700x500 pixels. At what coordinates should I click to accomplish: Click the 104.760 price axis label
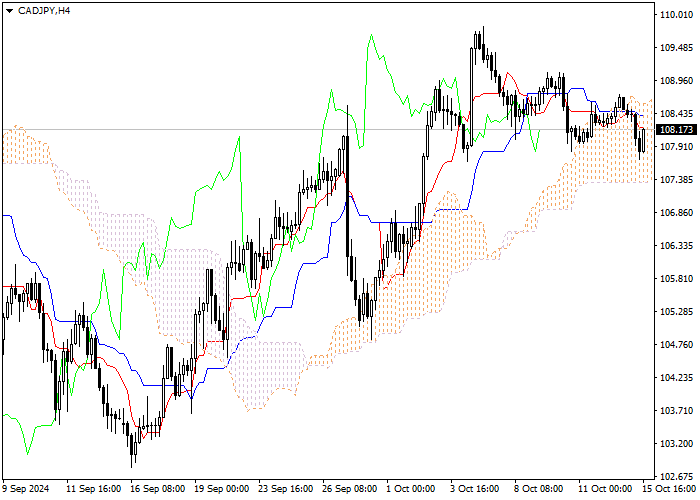tap(676, 345)
